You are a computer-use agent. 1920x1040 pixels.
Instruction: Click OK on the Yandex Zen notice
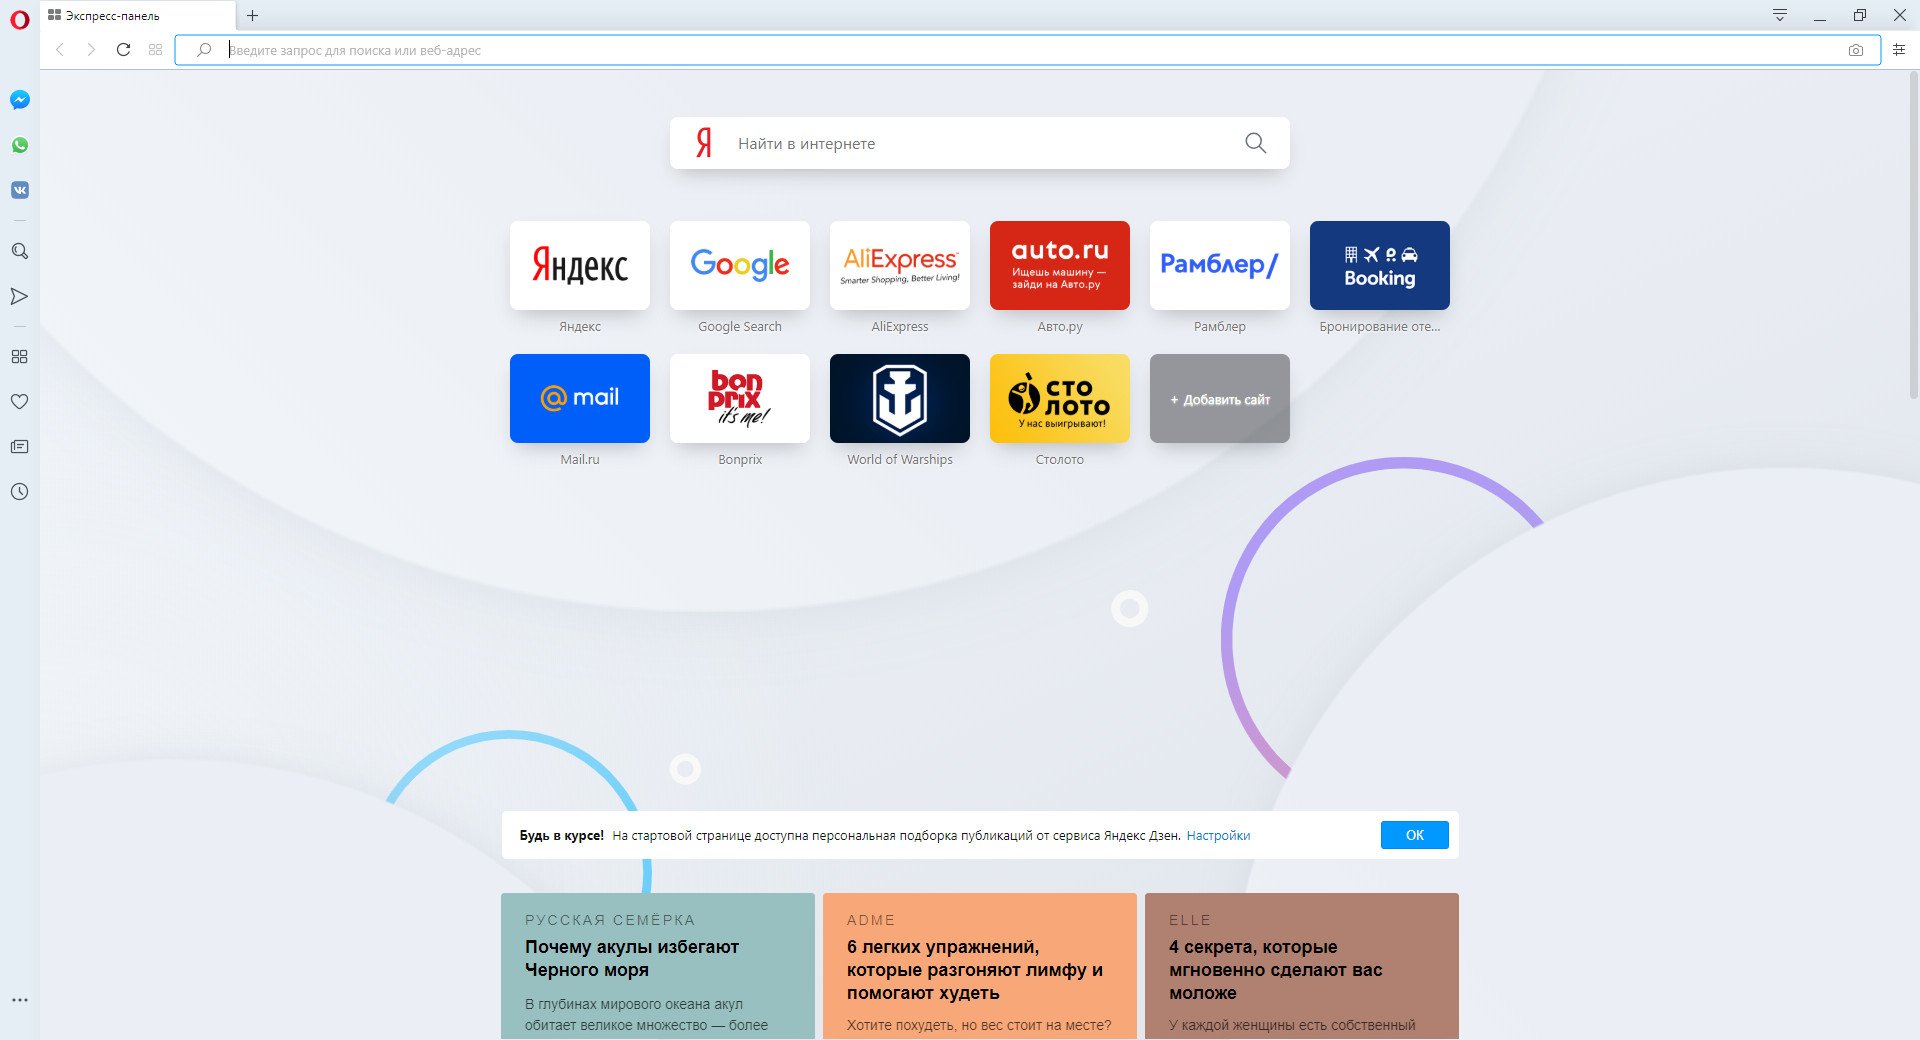[1414, 835]
